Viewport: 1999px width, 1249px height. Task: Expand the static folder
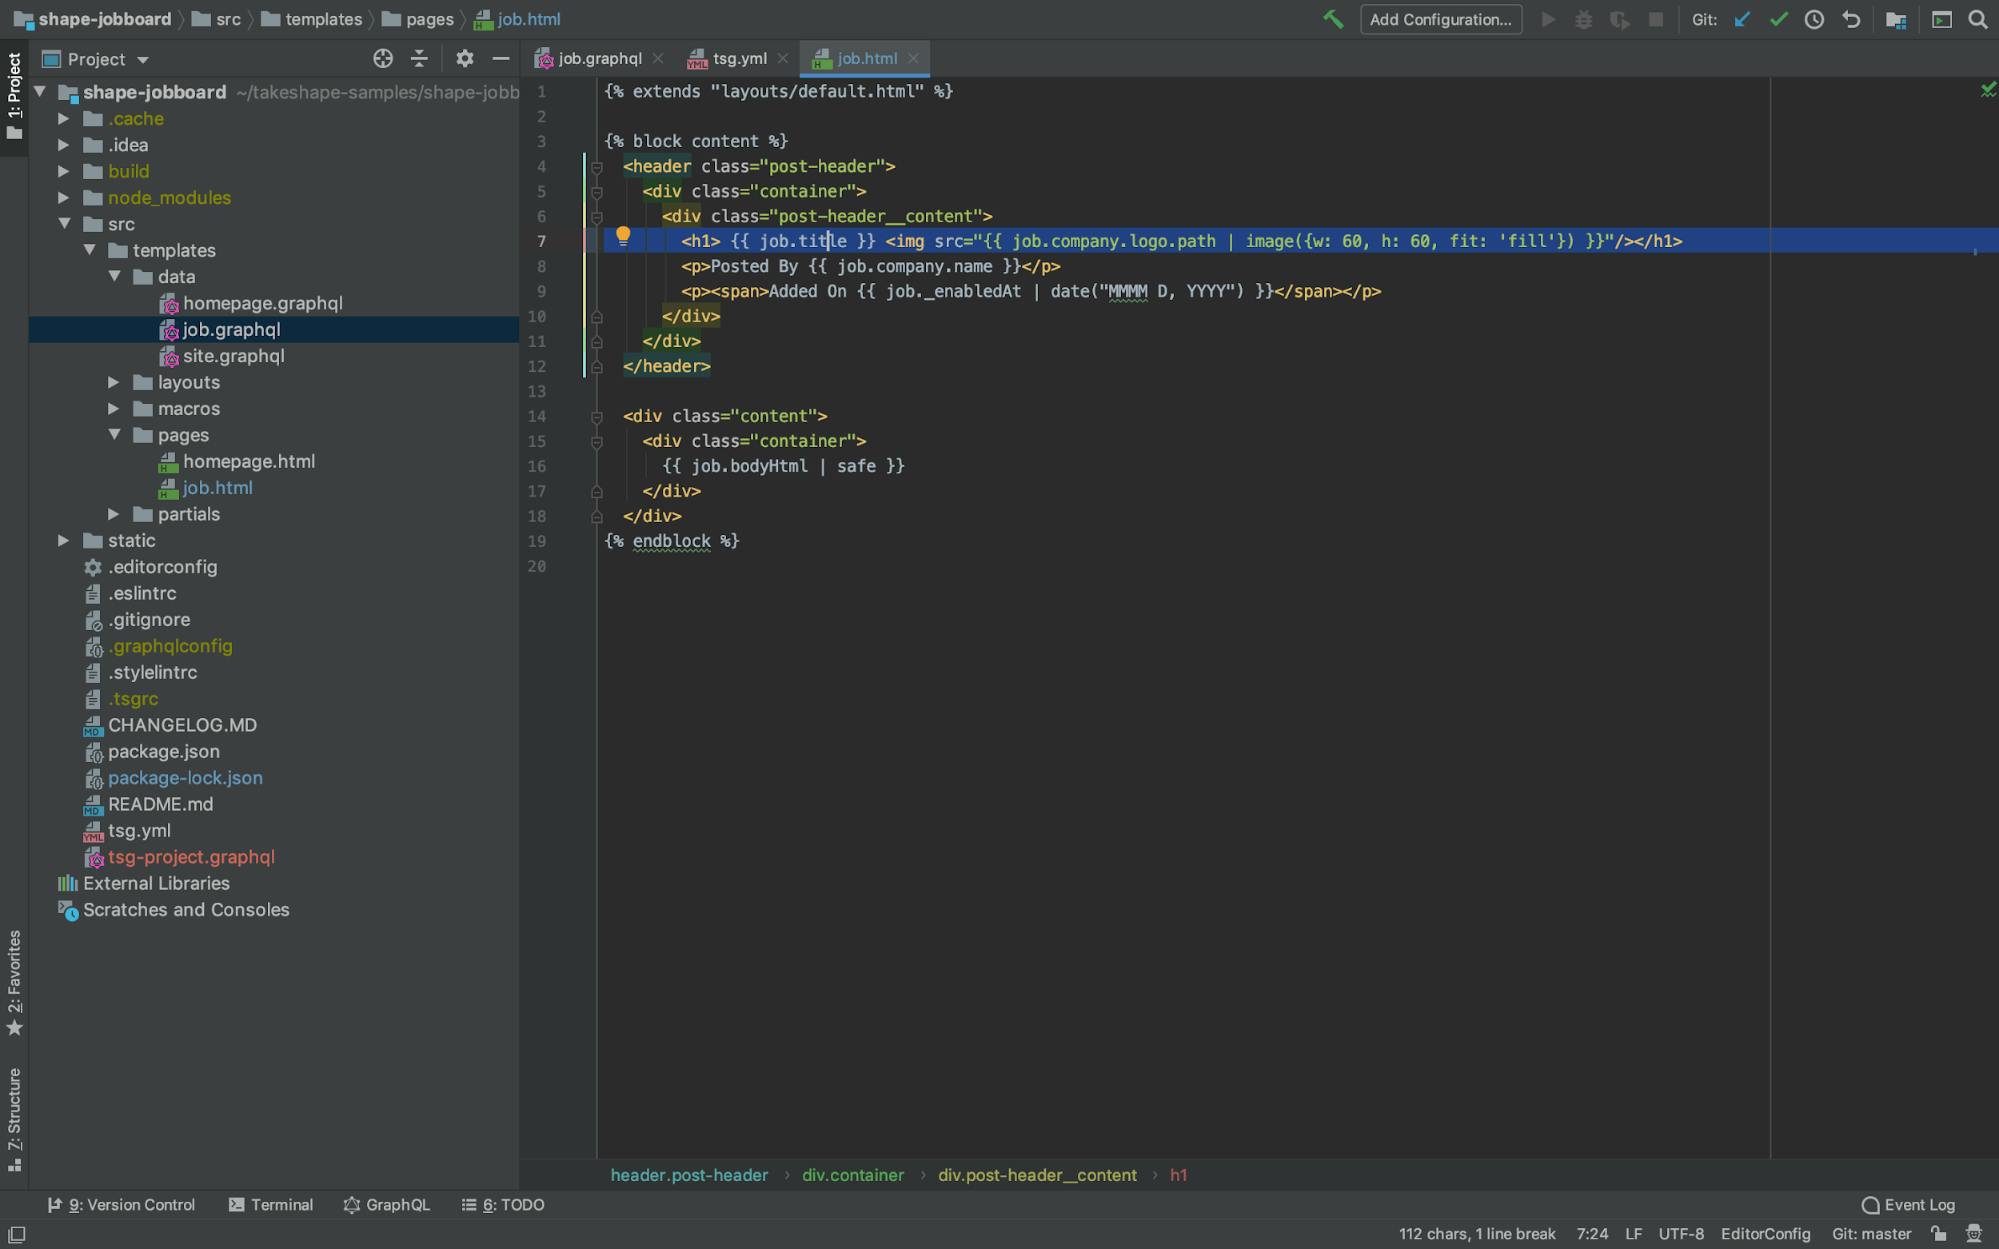[x=64, y=540]
